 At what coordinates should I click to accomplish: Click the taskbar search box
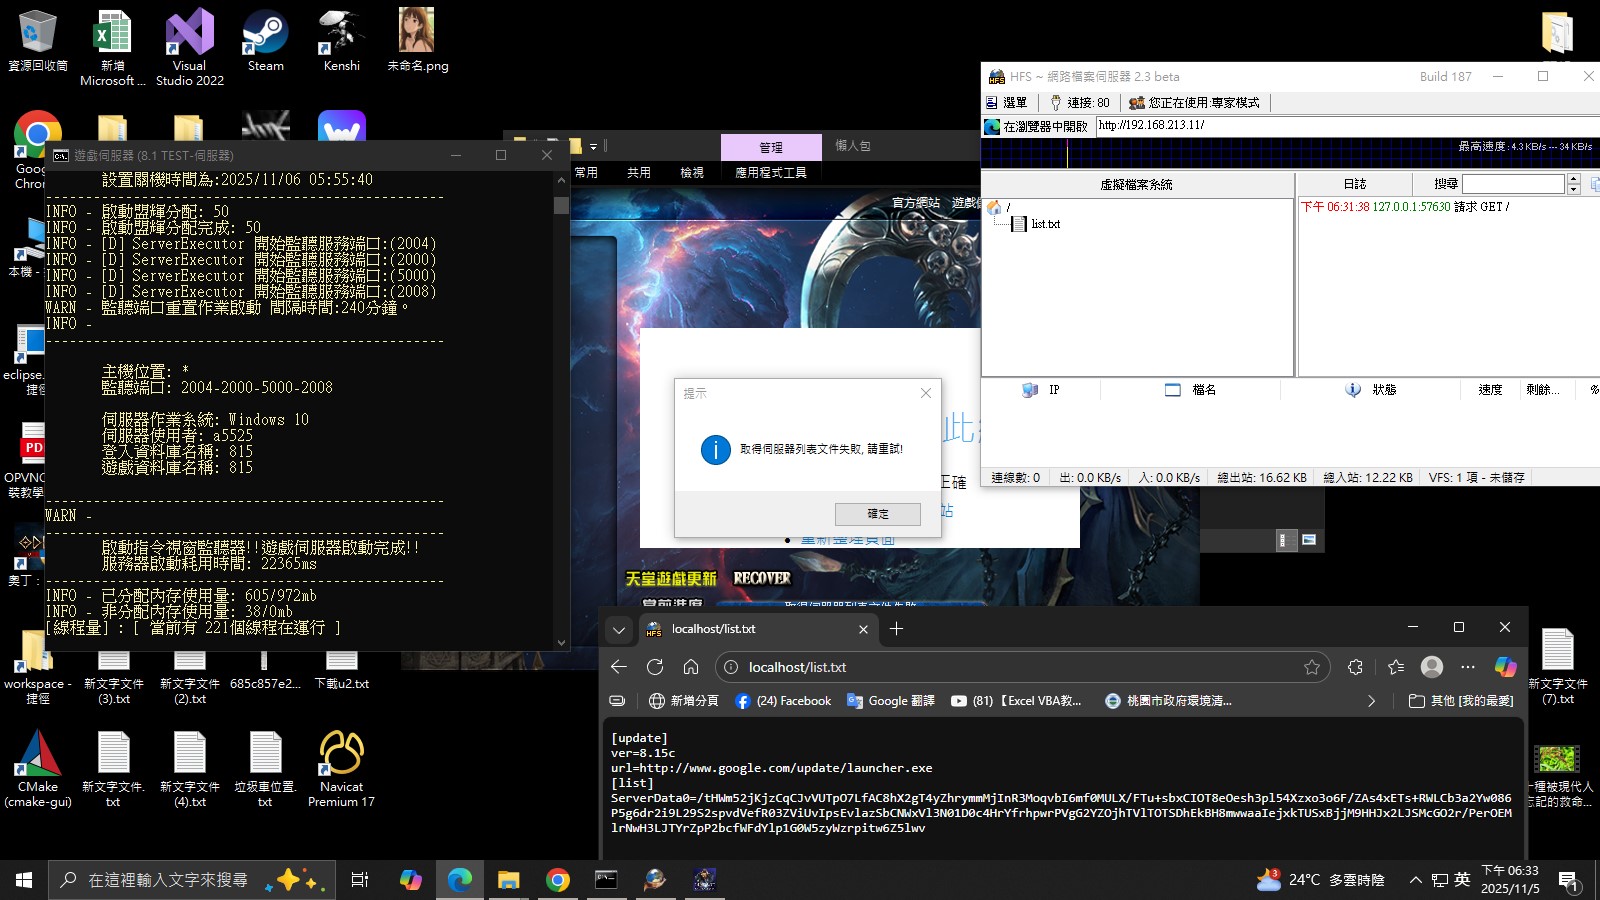(x=192, y=880)
